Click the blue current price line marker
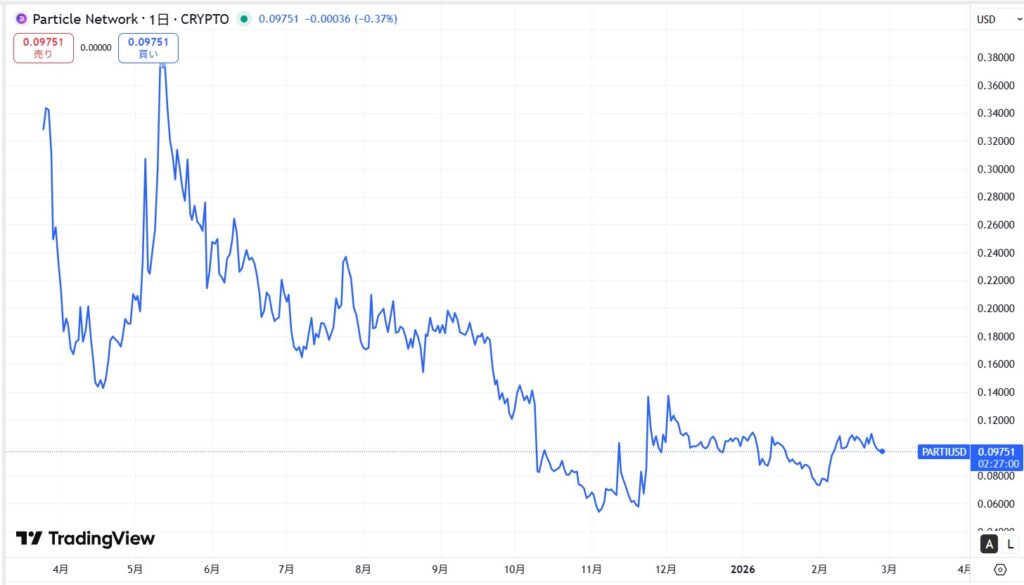This screenshot has width=1024, height=585. coord(882,451)
